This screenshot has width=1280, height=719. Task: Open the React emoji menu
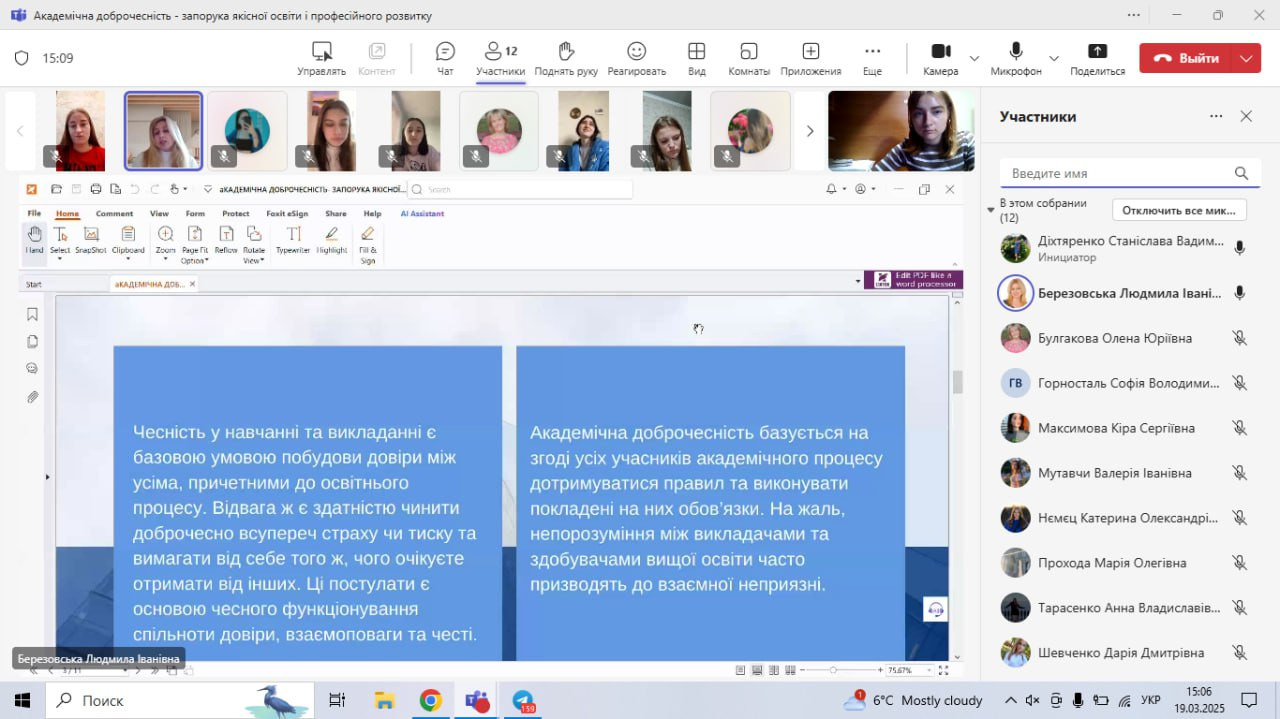(x=636, y=58)
